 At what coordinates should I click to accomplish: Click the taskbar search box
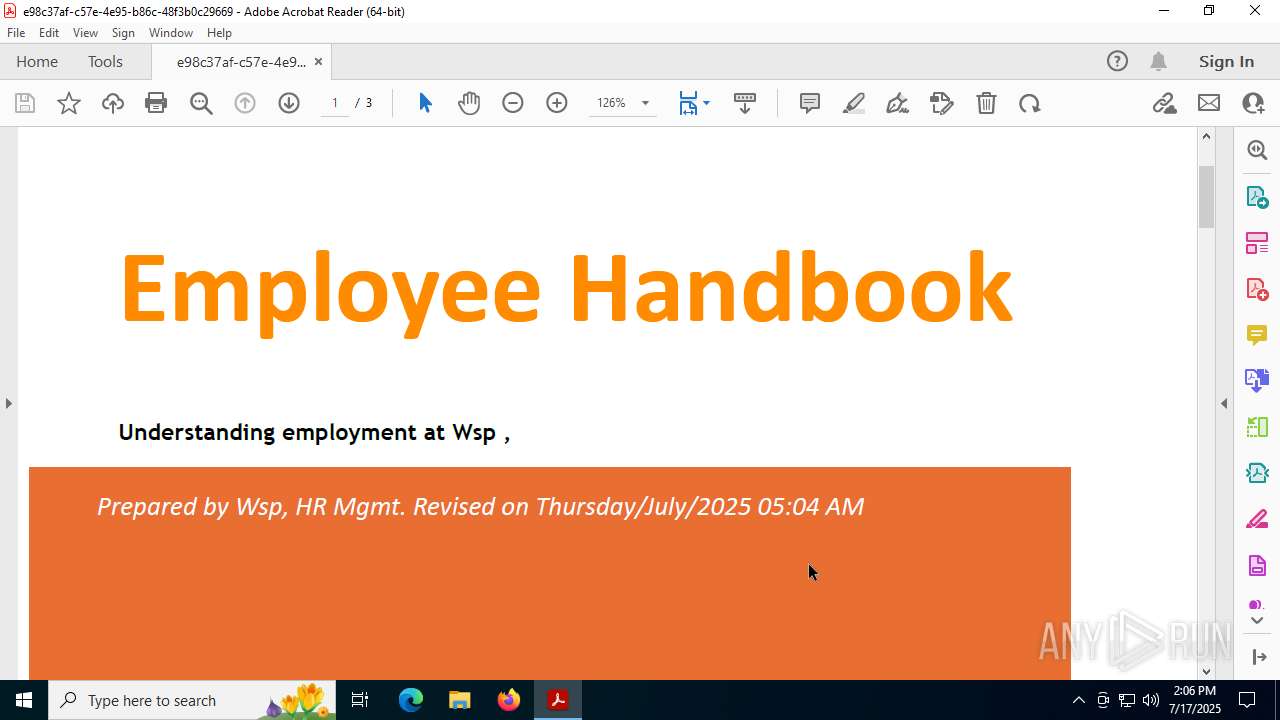tap(192, 700)
